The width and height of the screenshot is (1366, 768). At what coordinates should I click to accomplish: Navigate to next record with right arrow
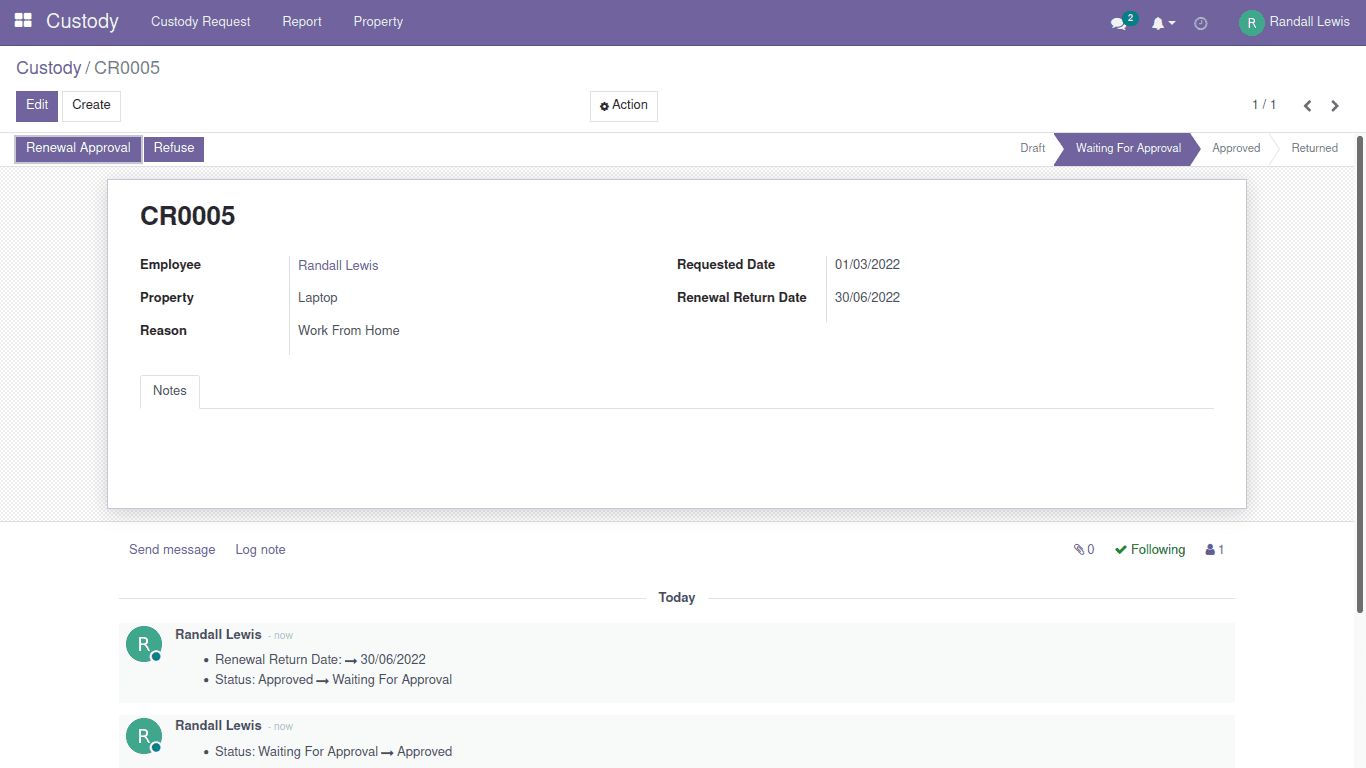[x=1334, y=105]
